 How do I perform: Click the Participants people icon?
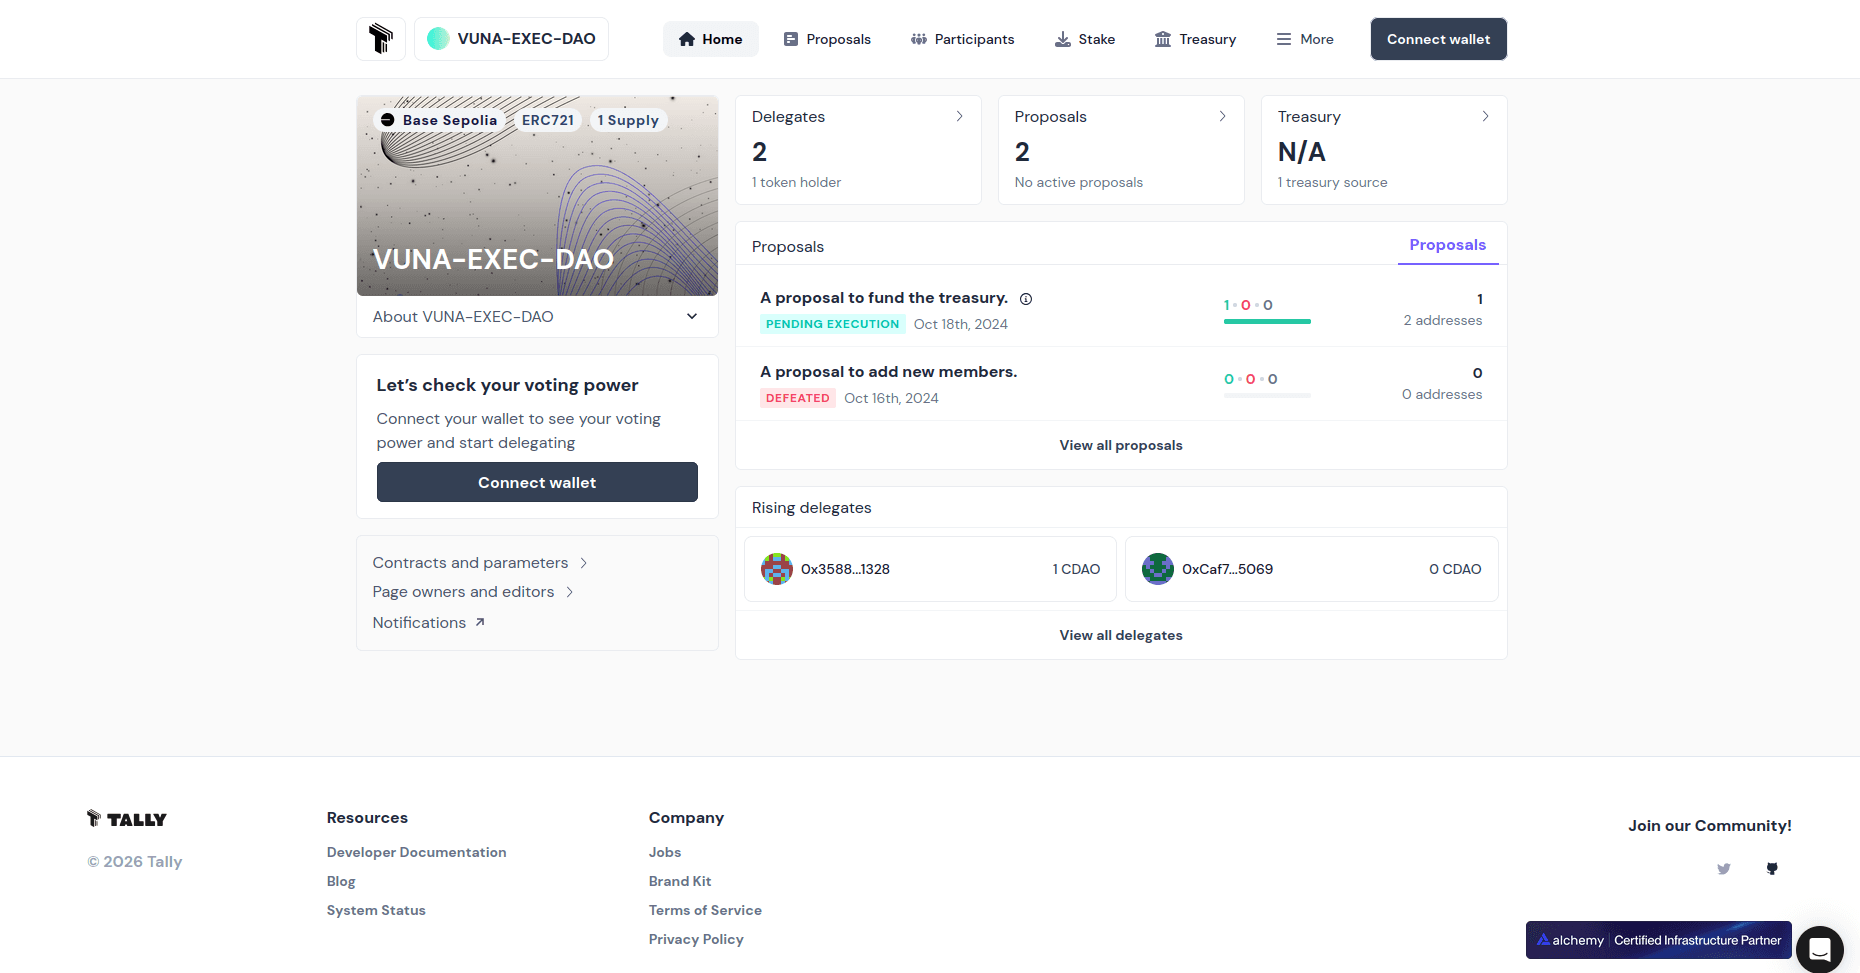(x=918, y=38)
